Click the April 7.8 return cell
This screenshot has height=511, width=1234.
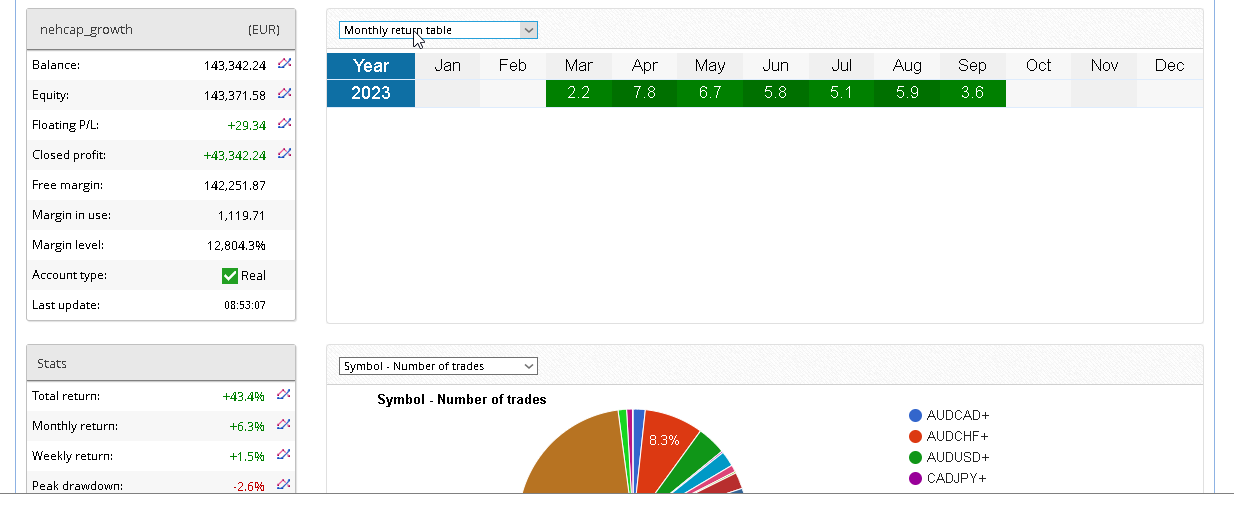pyautogui.click(x=644, y=93)
